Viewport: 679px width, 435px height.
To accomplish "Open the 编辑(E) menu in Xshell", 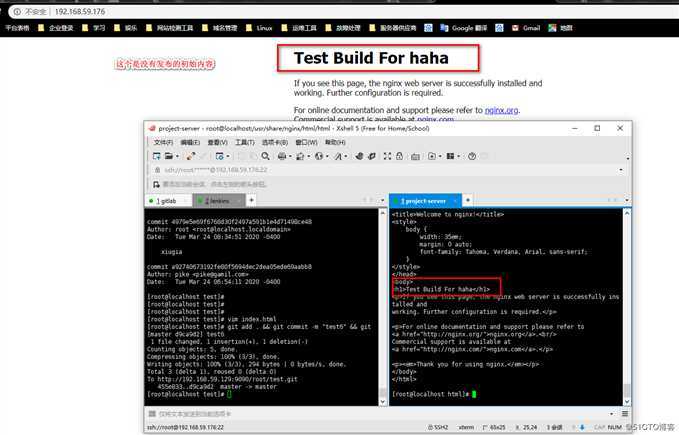I will click(190, 142).
